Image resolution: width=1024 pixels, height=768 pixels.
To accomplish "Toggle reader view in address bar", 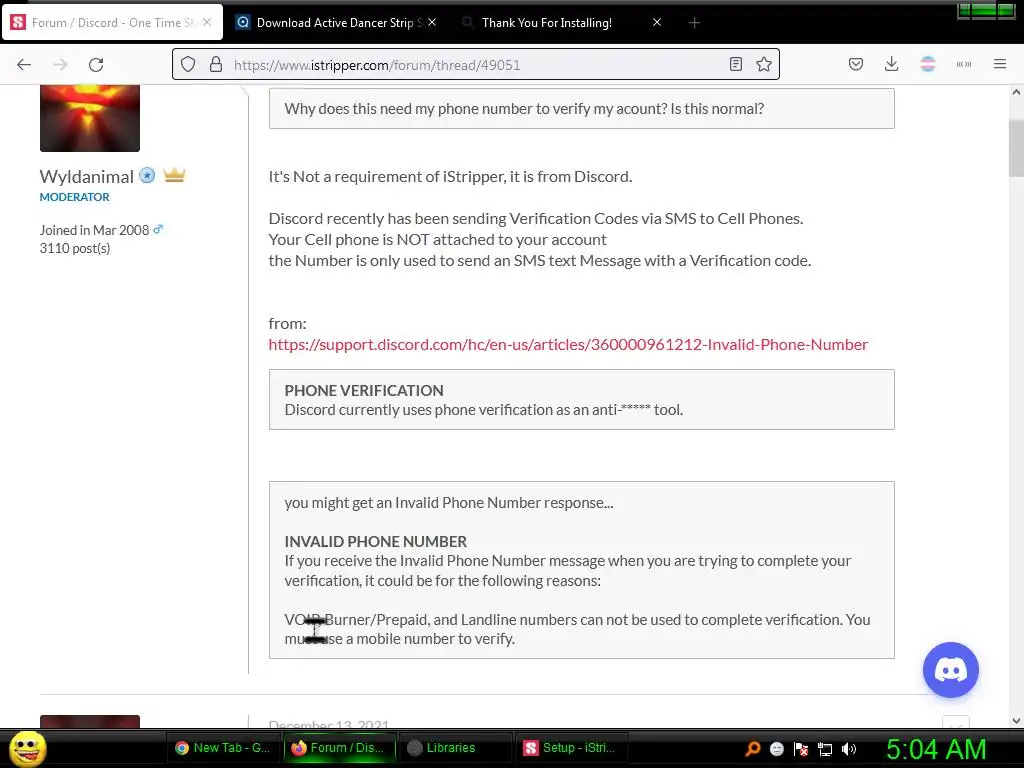I will [735, 64].
